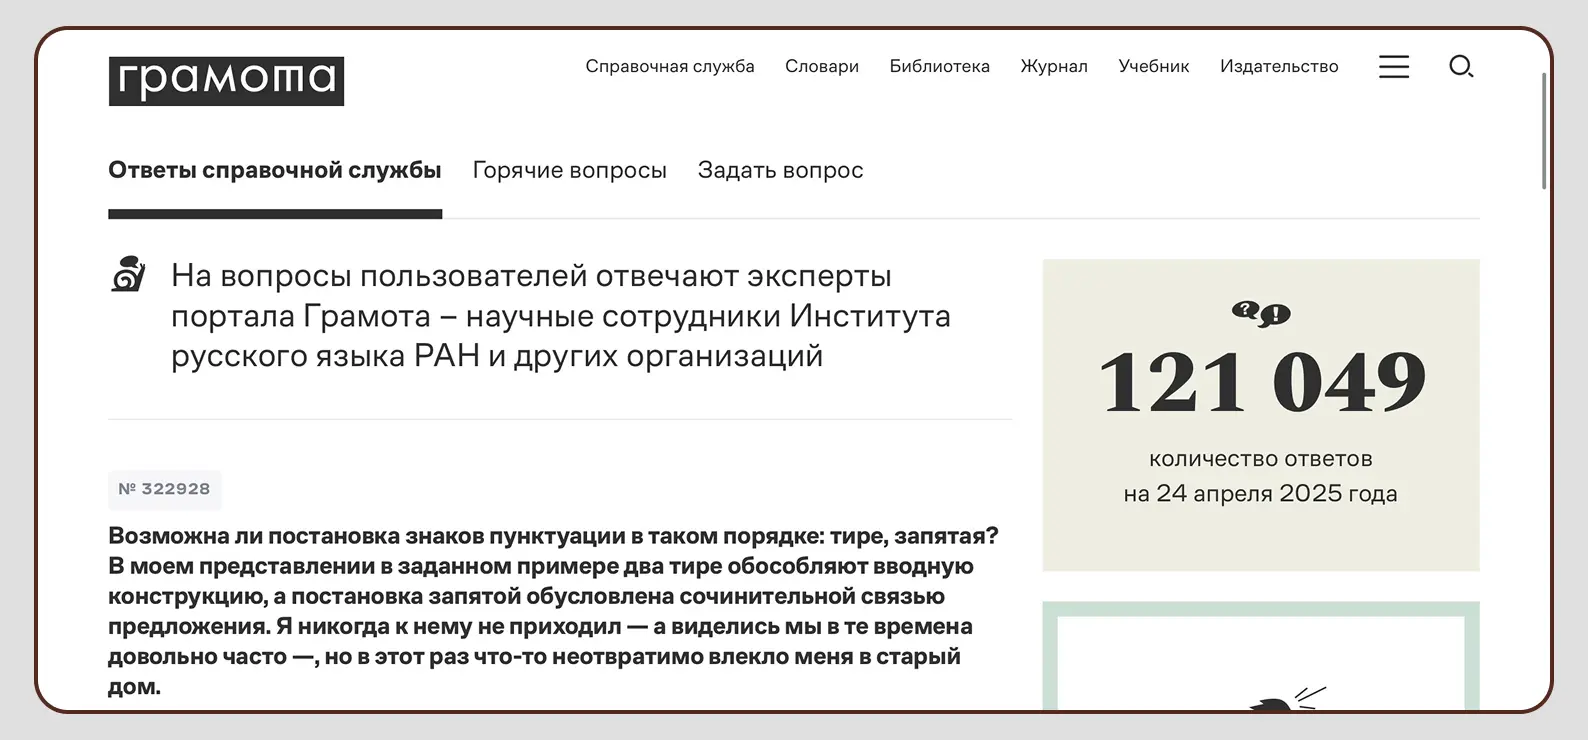Click the illustration card below the counter
This screenshot has height=740, width=1588.
tap(1260, 660)
